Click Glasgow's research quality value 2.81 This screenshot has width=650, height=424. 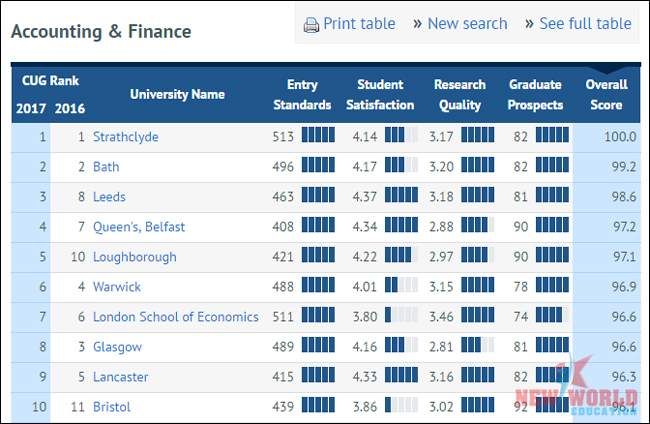click(441, 347)
